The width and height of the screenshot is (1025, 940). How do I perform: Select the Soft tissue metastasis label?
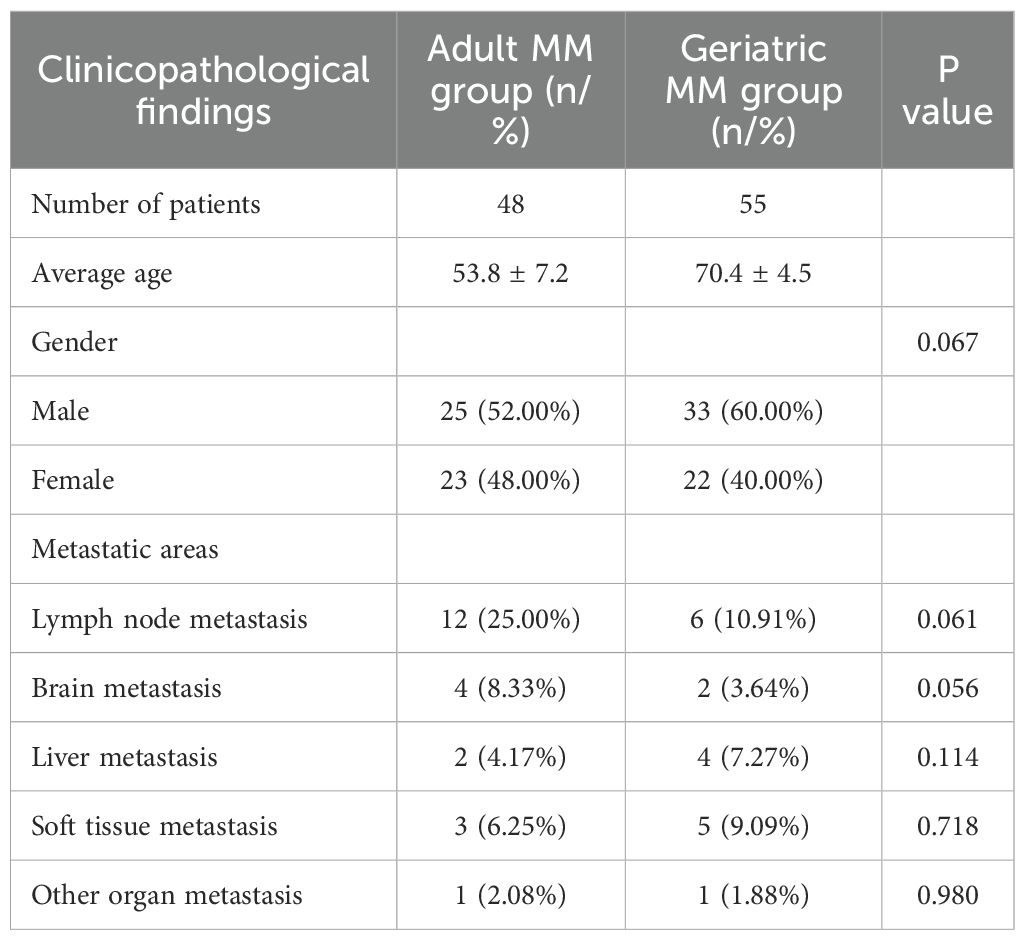pos(154,826)
